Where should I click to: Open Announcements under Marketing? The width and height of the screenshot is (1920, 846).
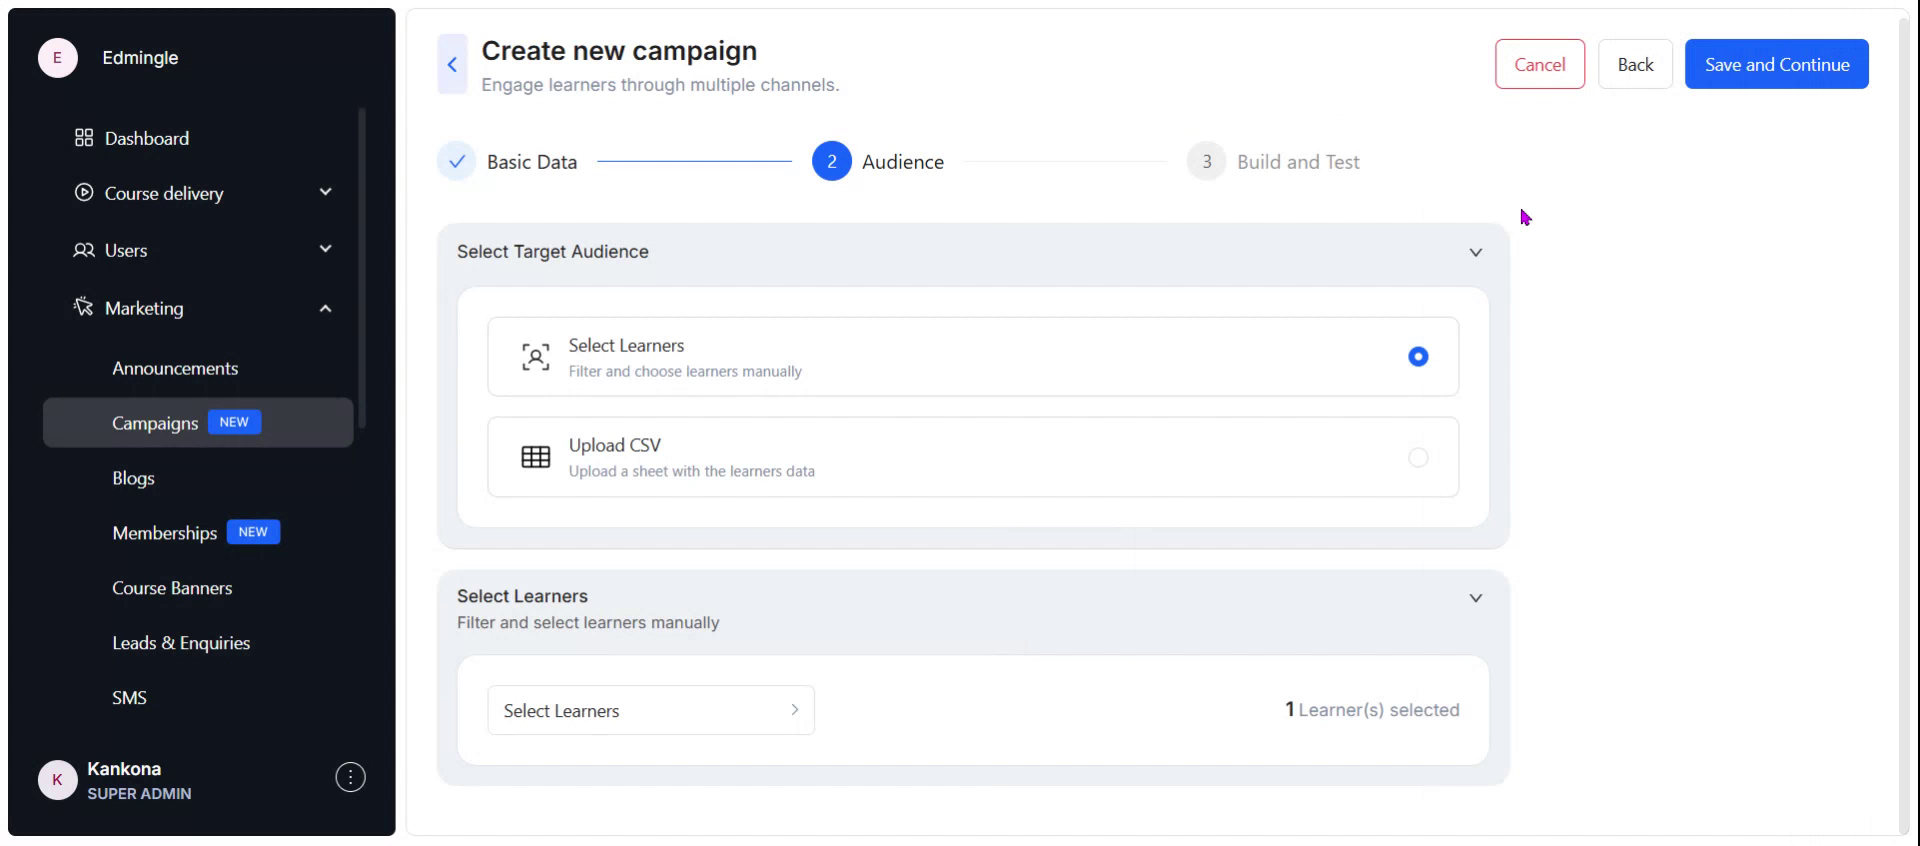(175, 368)
